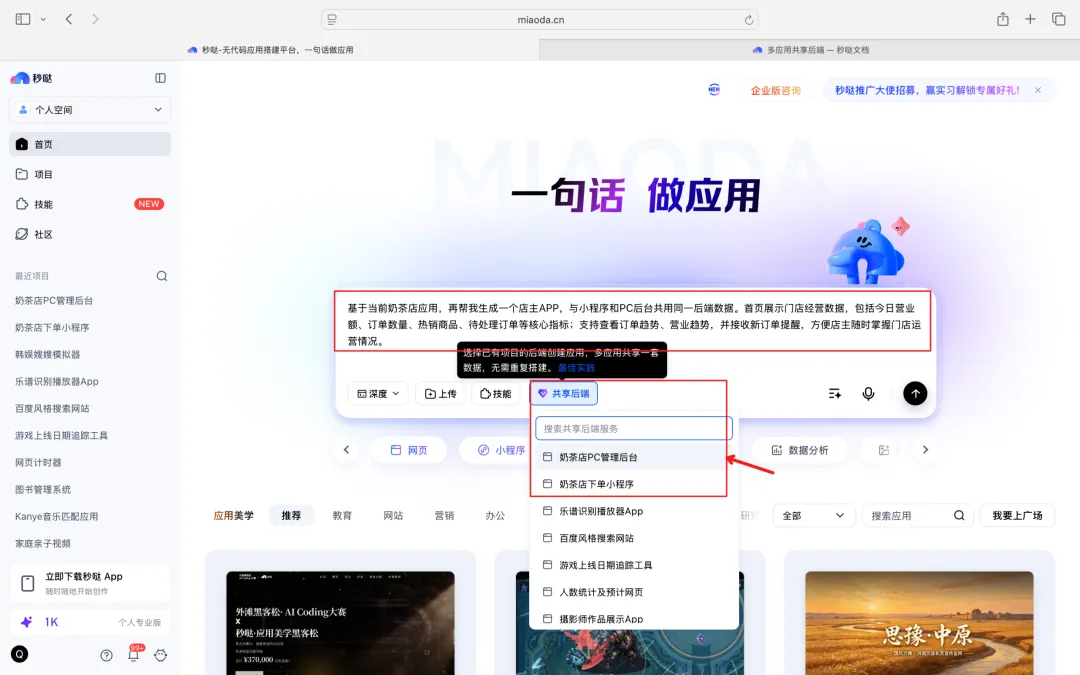Go forward with the Safari forward arrow
Image resolution: width=1080 pixels, height=675 pixels.
(95, 19)
